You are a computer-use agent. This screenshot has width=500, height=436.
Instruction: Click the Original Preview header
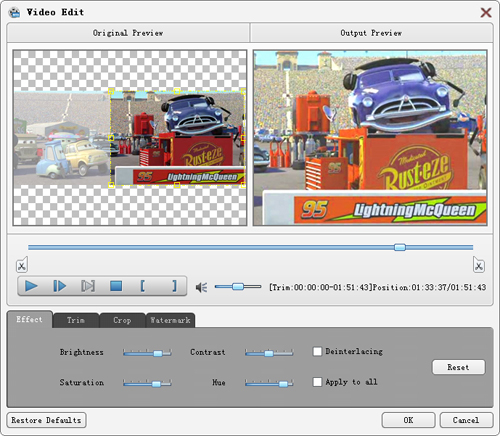(x=128, y=33)
